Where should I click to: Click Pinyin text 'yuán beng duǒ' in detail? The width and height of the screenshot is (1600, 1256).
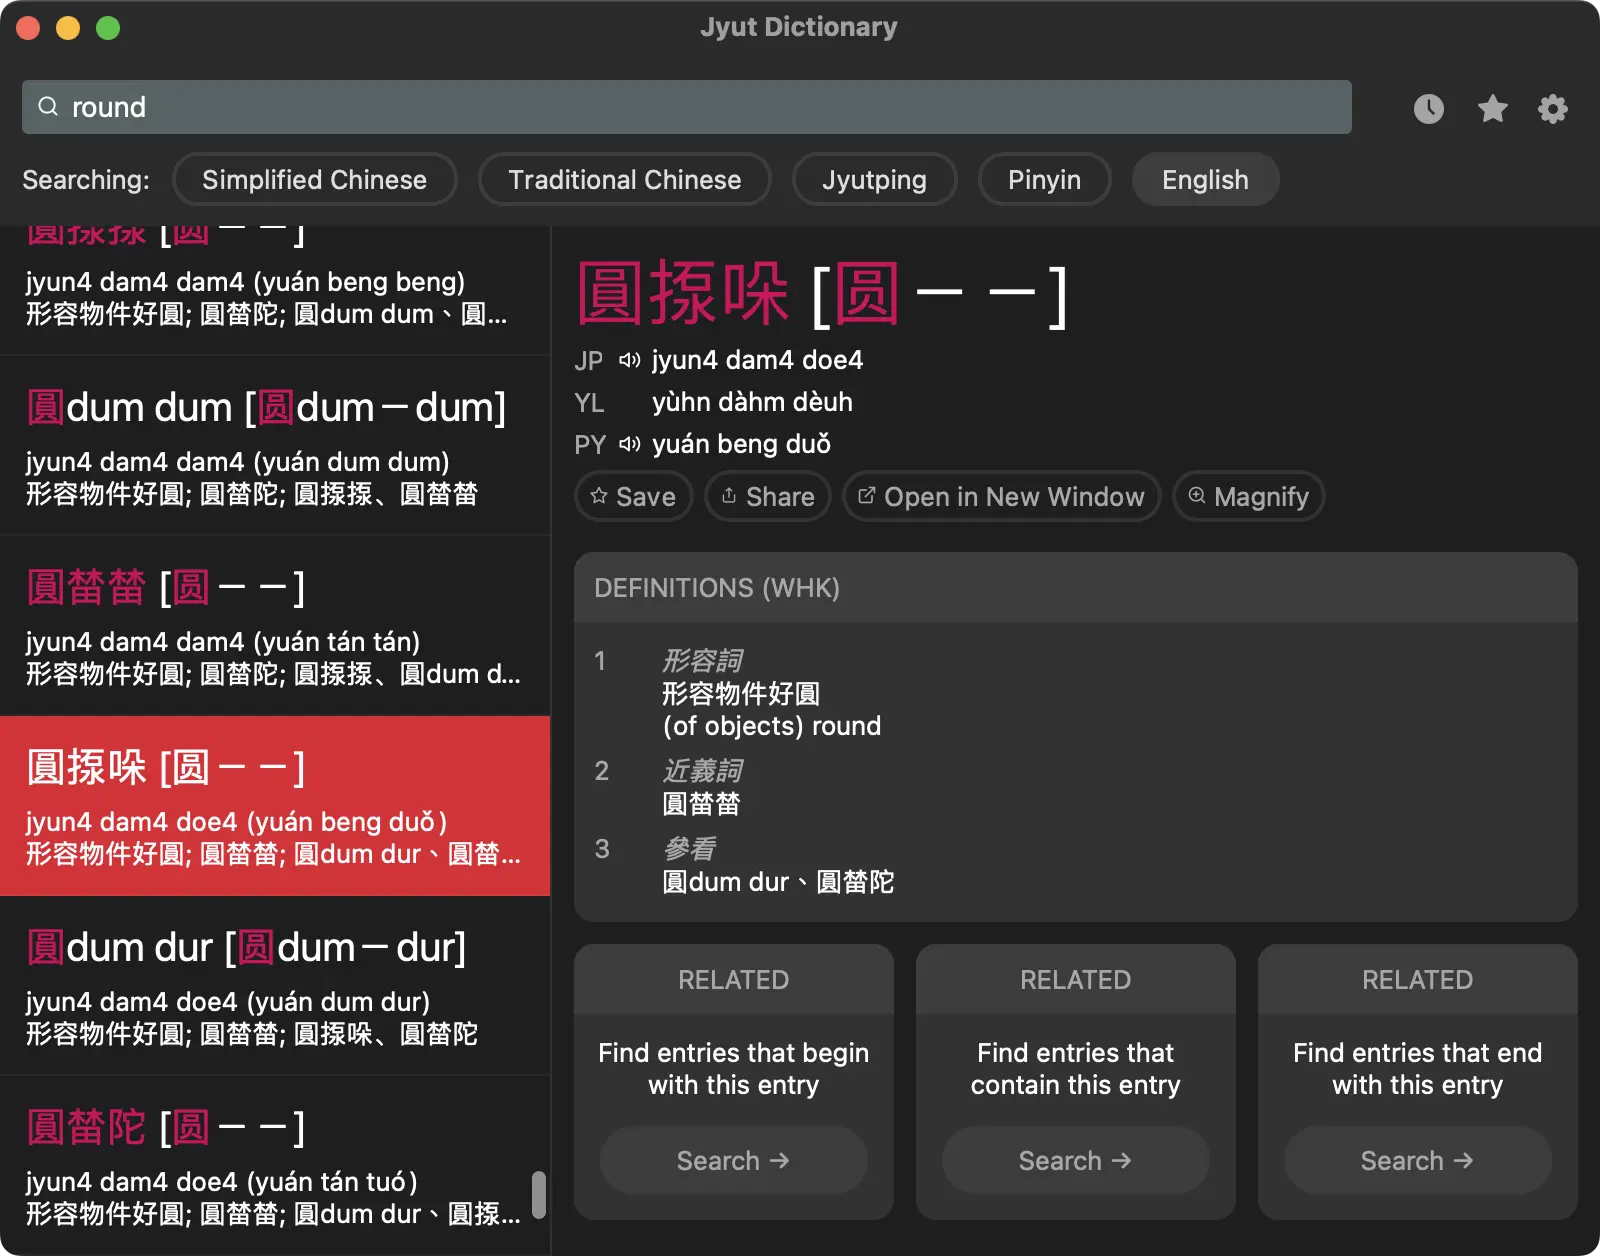(742, 444)
